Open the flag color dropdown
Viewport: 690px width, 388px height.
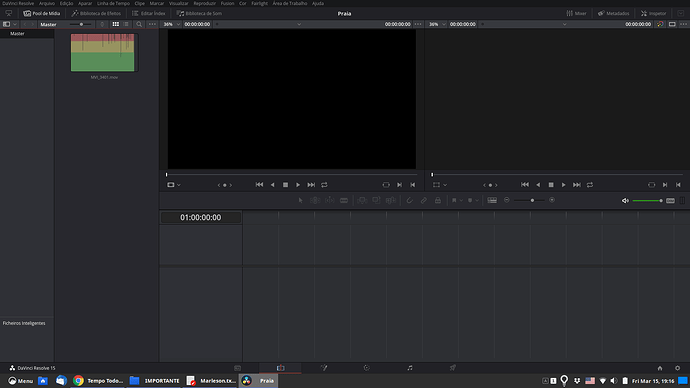click(461, 200)
